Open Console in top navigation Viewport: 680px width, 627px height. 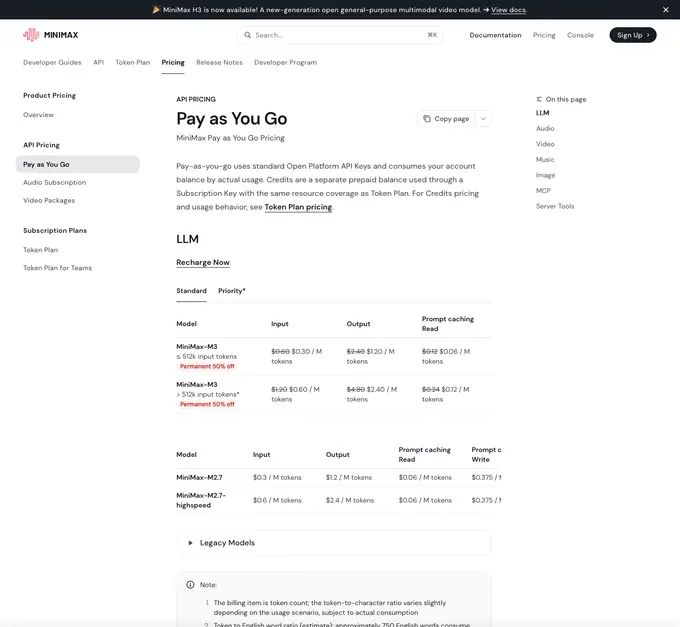coord(580,35)
